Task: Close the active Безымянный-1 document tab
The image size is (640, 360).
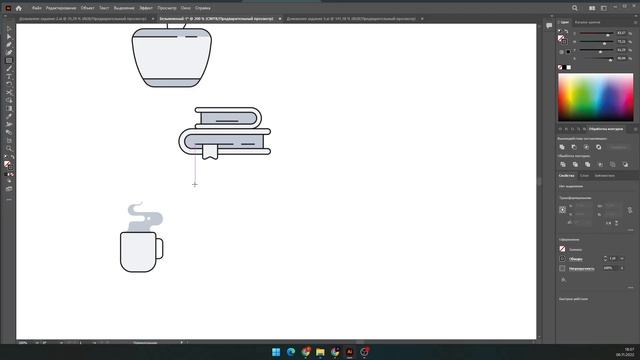Action: pos(280,19)
